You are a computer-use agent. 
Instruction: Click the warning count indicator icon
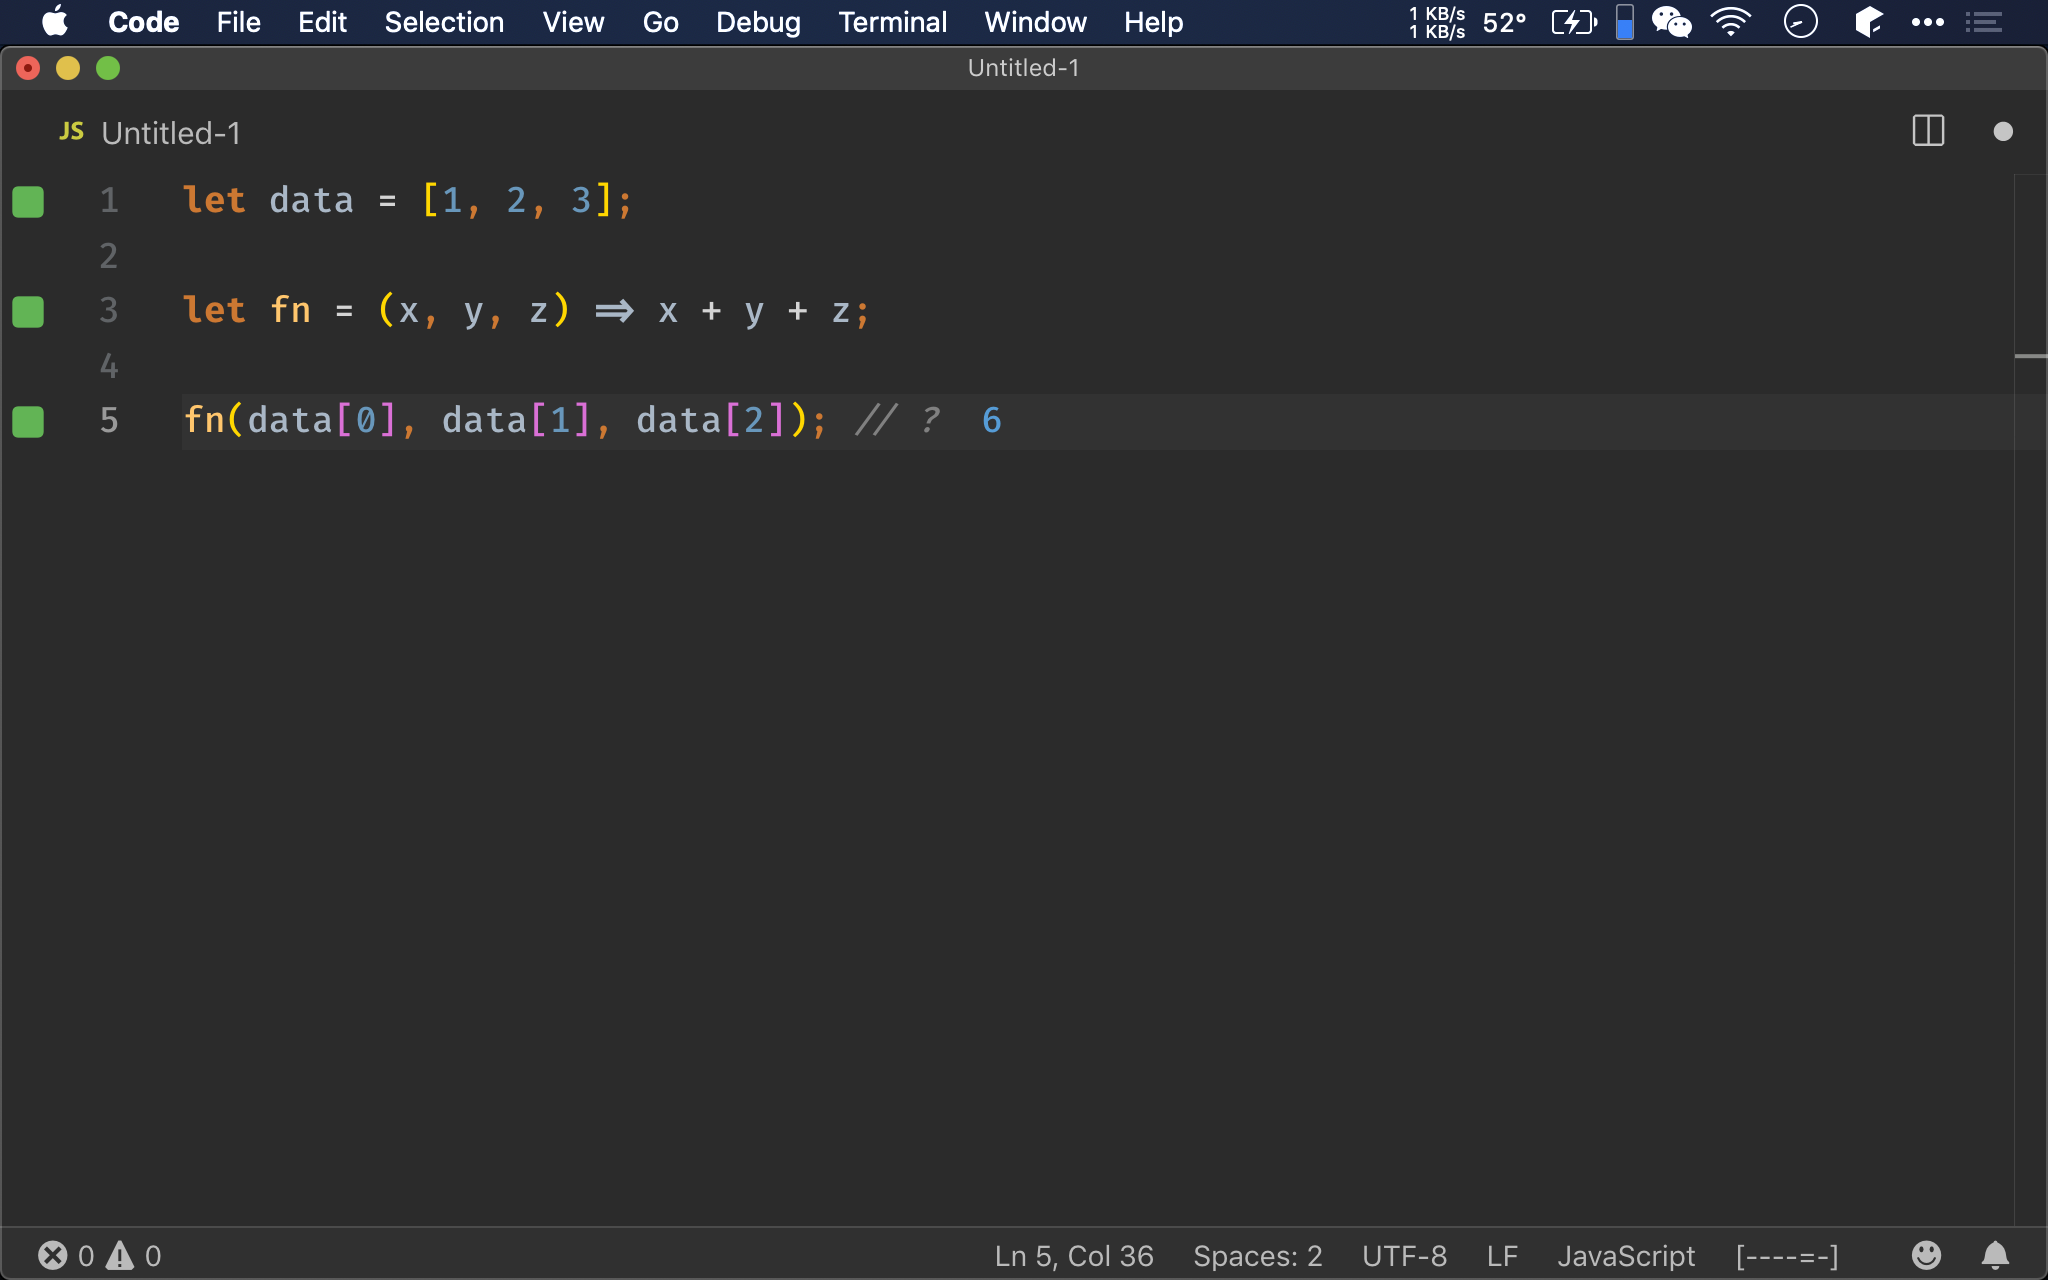coord(118,1253)
